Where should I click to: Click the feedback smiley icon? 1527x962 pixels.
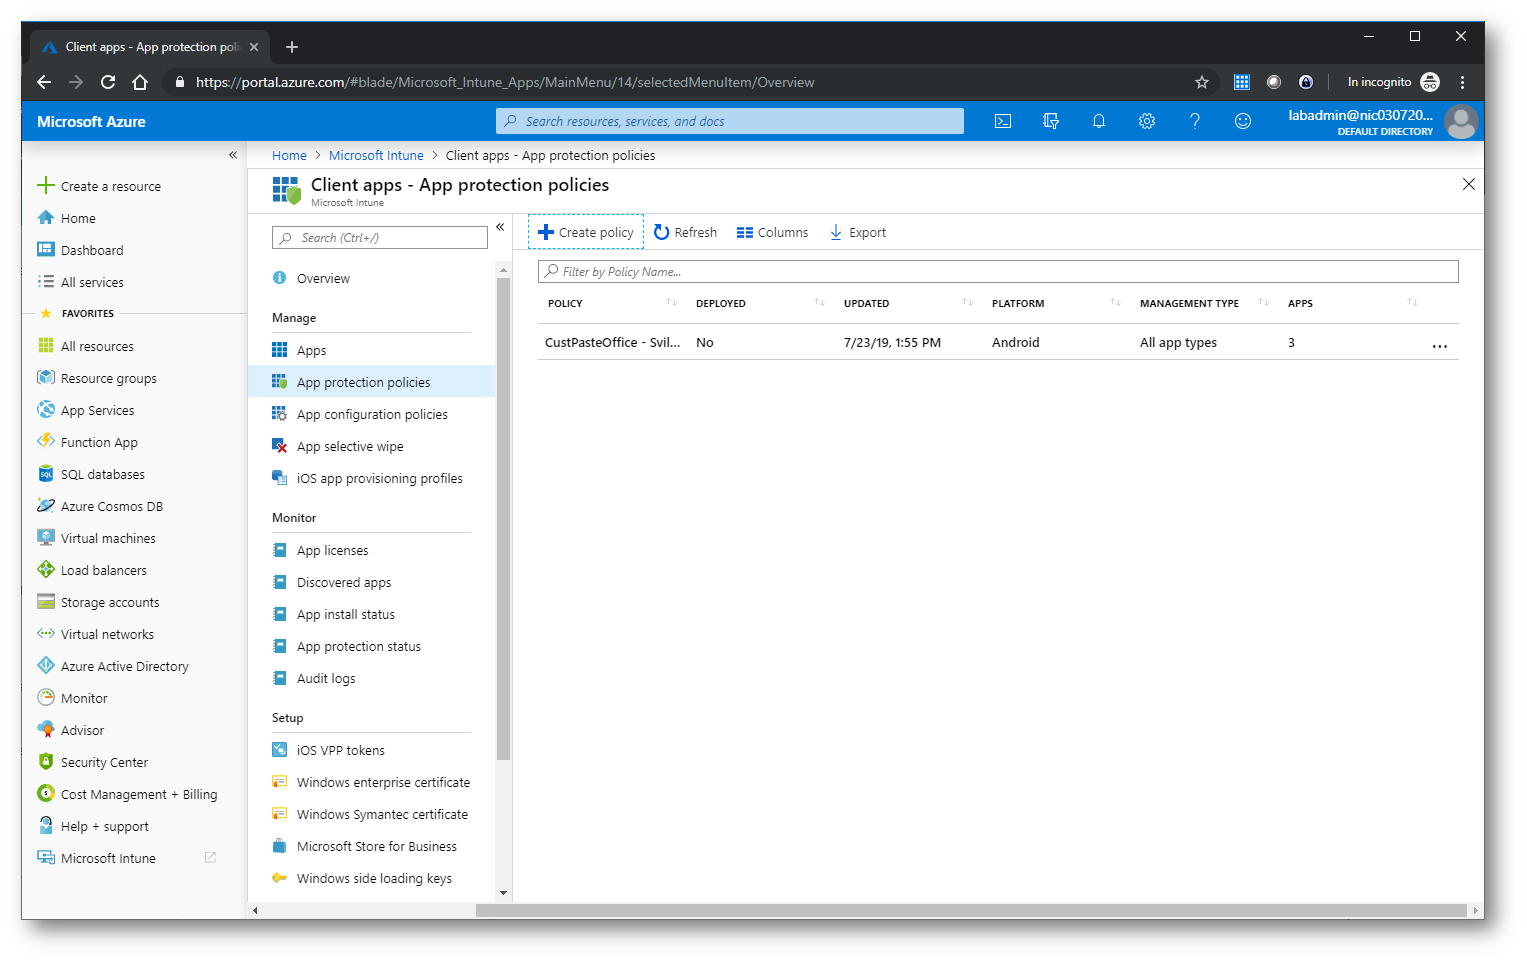tap(1243, 121)
